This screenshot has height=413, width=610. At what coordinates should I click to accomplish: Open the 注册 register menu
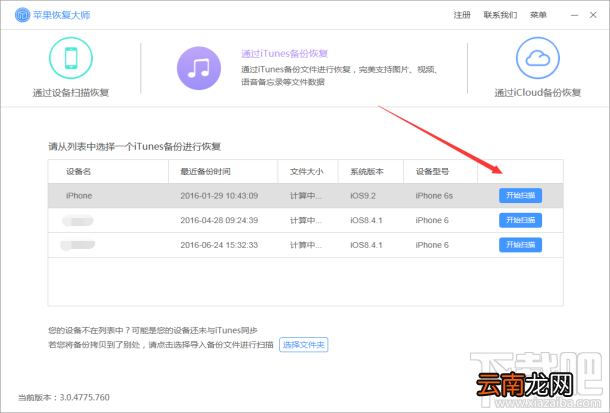[462, 15]
